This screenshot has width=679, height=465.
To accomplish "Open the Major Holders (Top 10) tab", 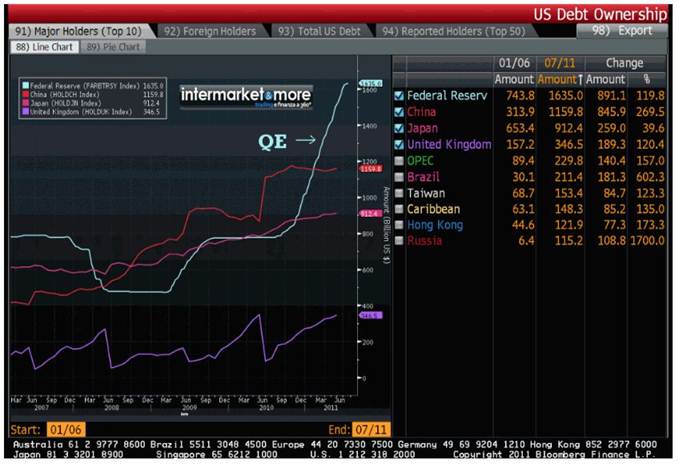I will point(79,31).
